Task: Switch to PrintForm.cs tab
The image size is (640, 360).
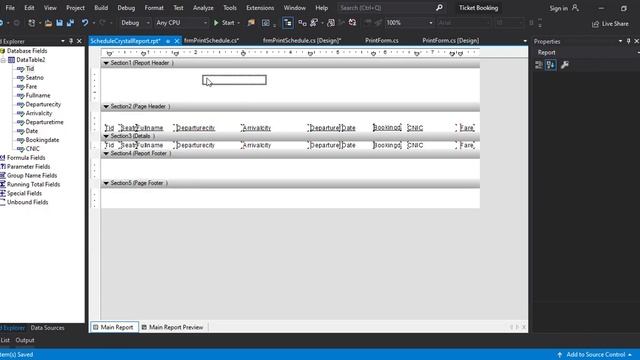Action: [x=382, y=40]
